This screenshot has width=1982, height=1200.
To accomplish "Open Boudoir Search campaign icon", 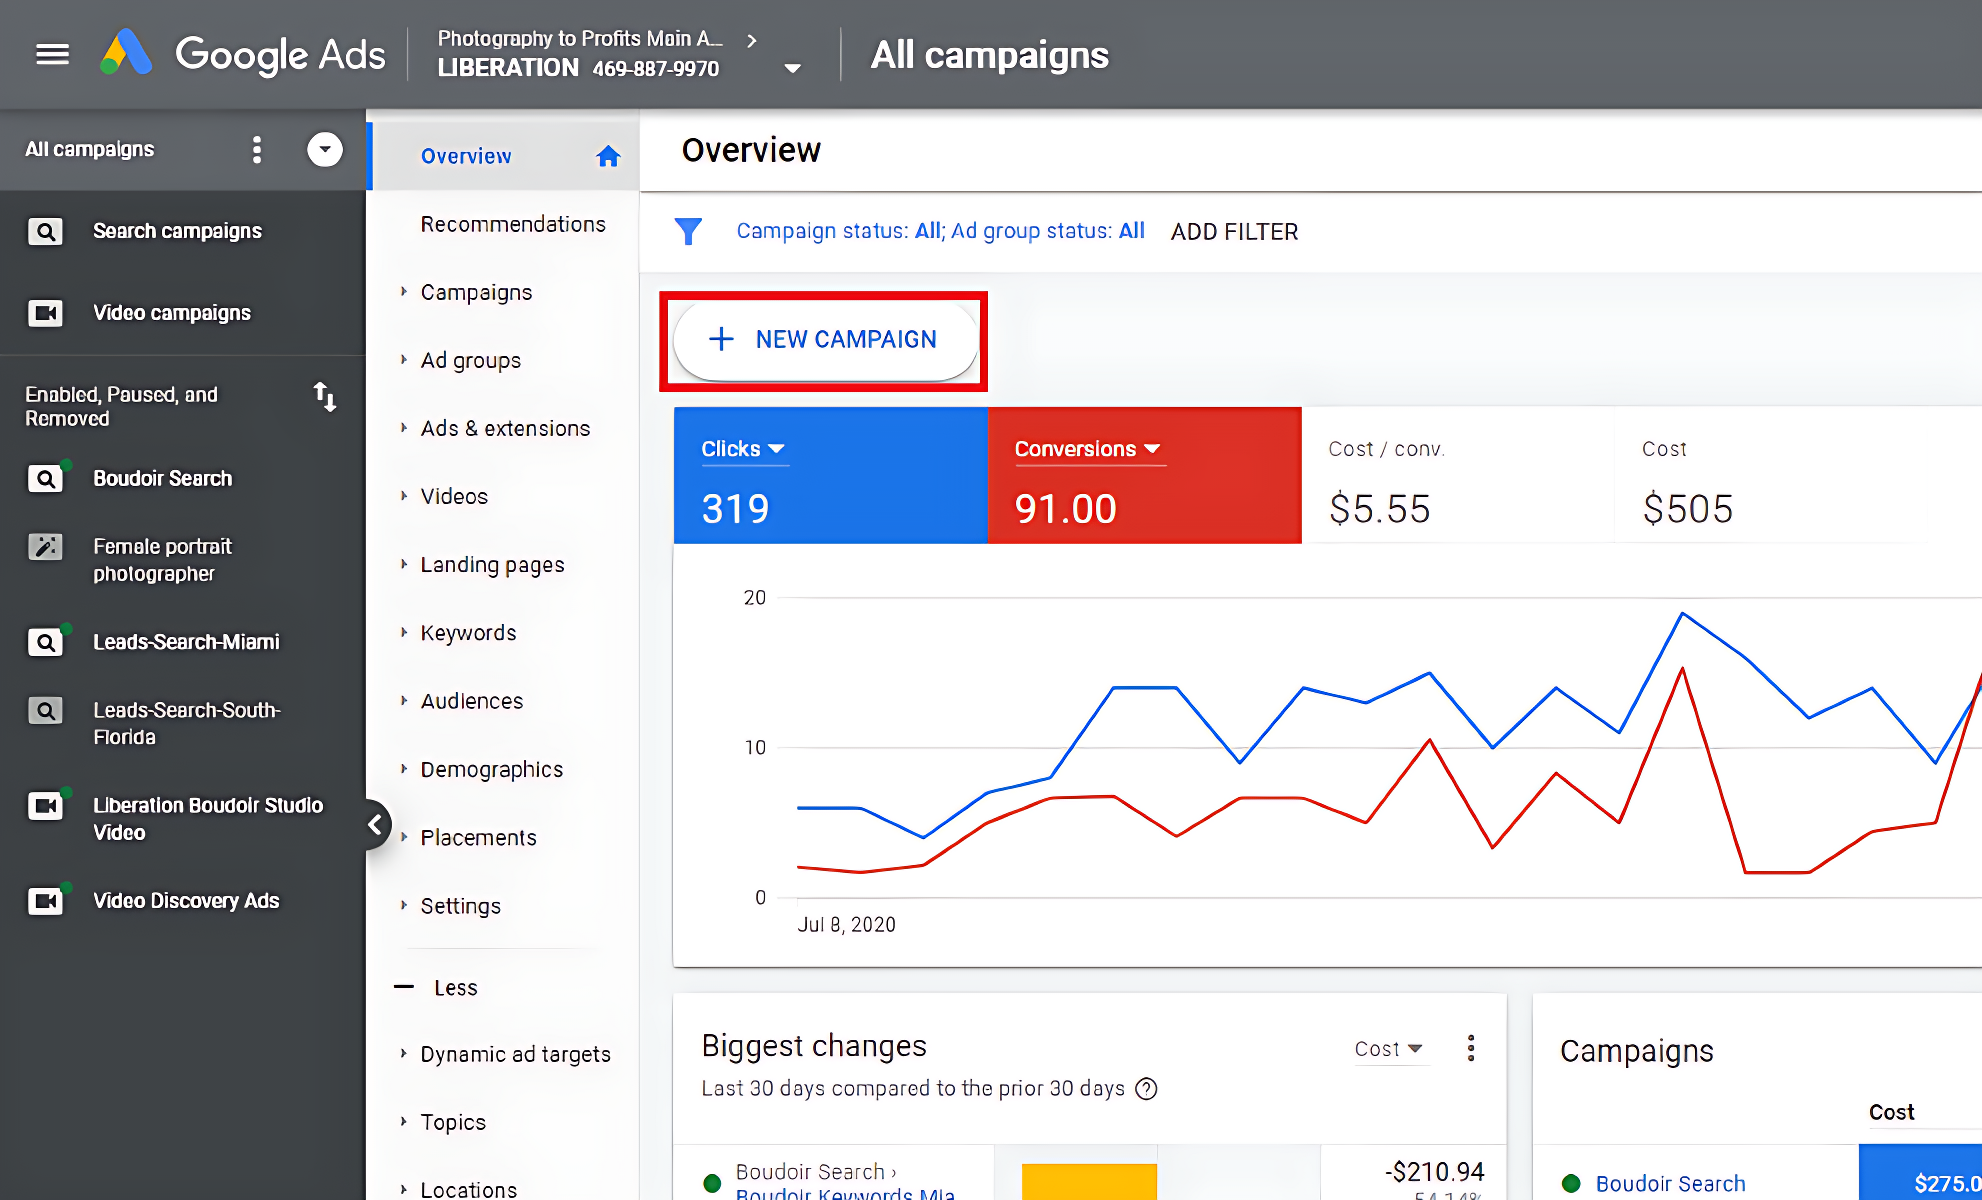I will point(45,478).
